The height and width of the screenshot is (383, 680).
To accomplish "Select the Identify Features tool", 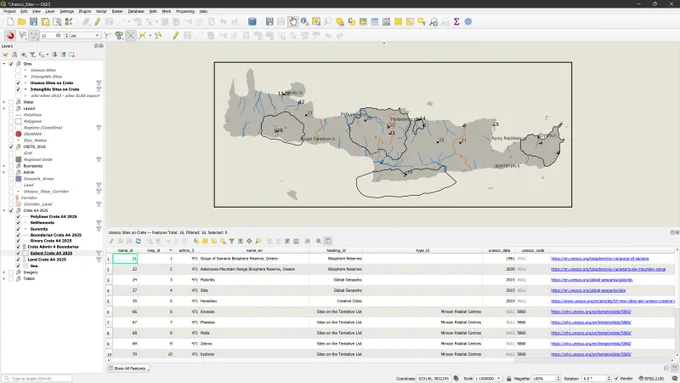I will click(305, 22).
